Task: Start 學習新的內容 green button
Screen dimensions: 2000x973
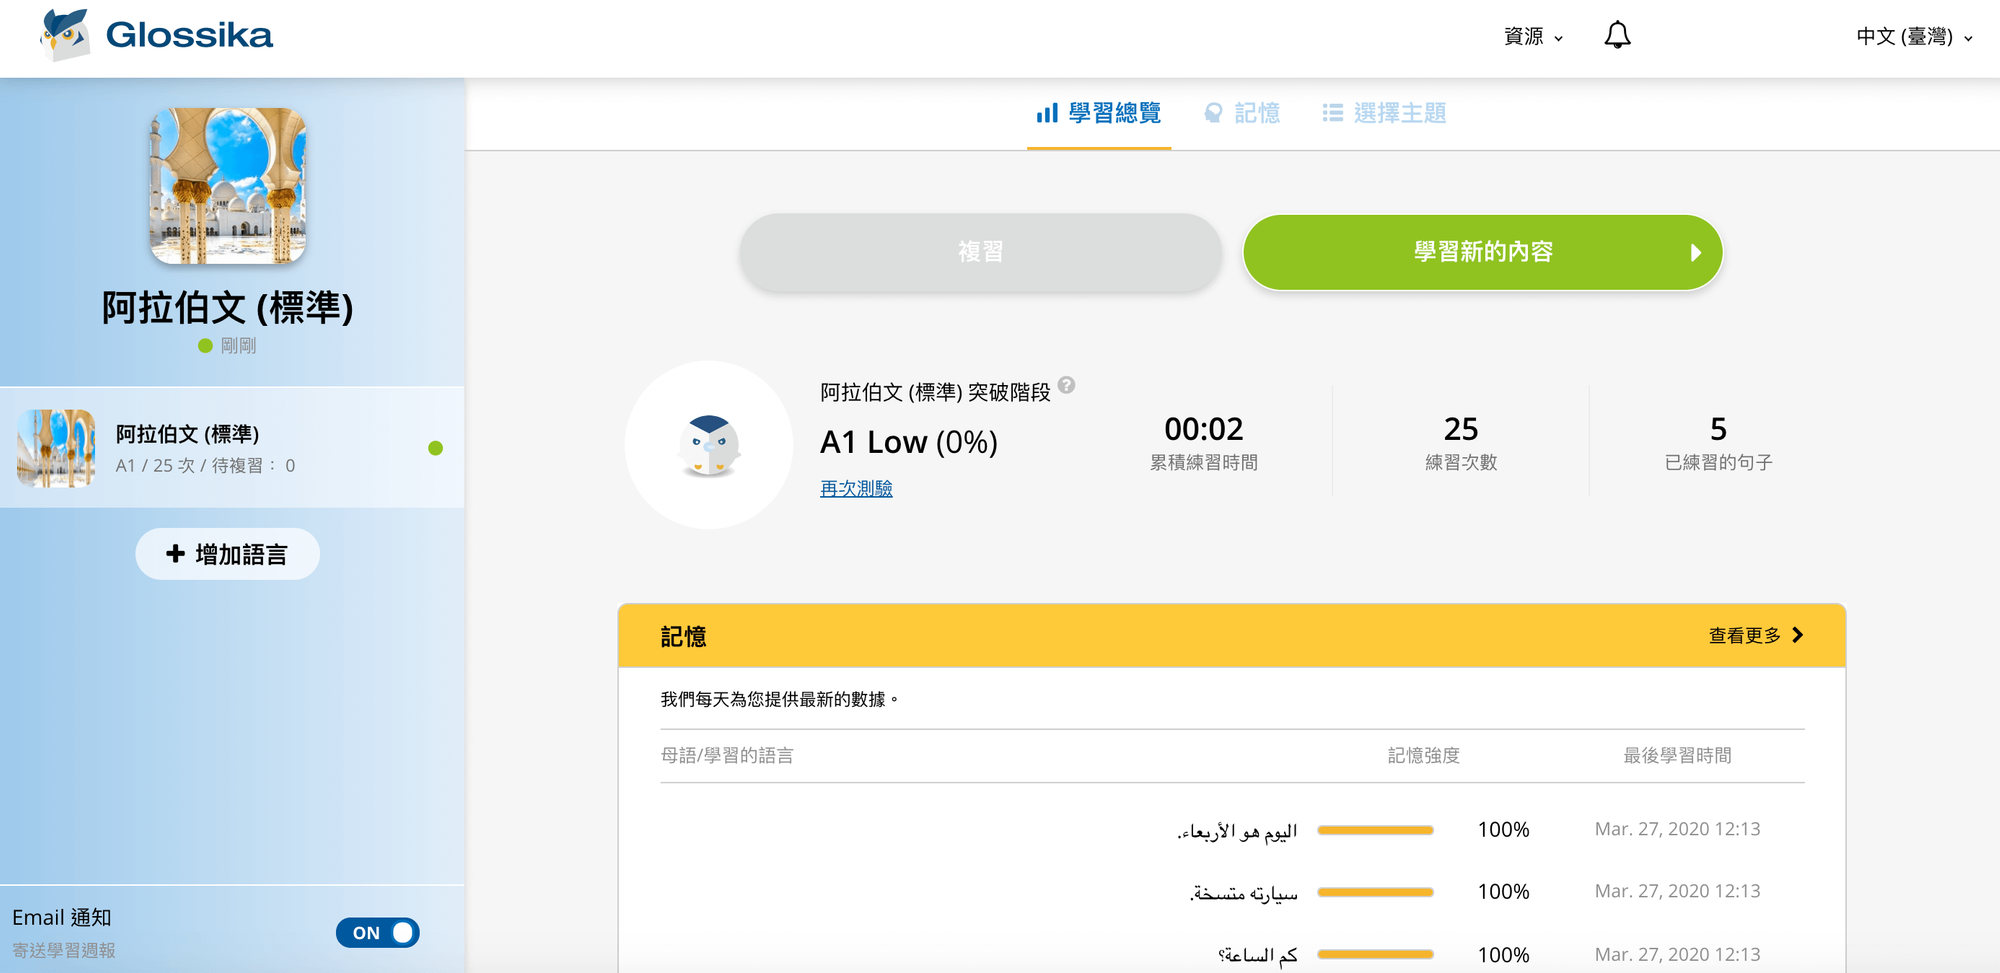Action: click(1483, 252)
